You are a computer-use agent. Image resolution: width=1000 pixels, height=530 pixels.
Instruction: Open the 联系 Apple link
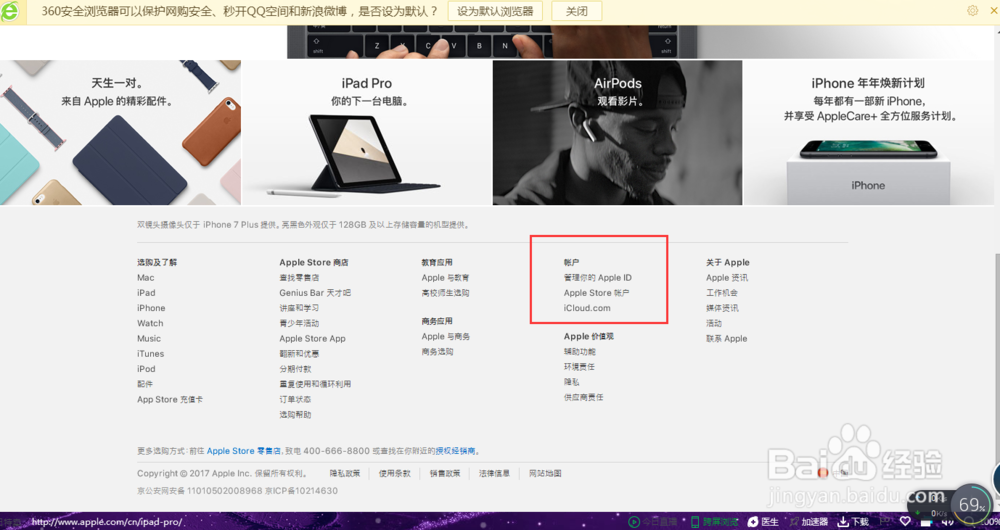click(x=726, y=339)
